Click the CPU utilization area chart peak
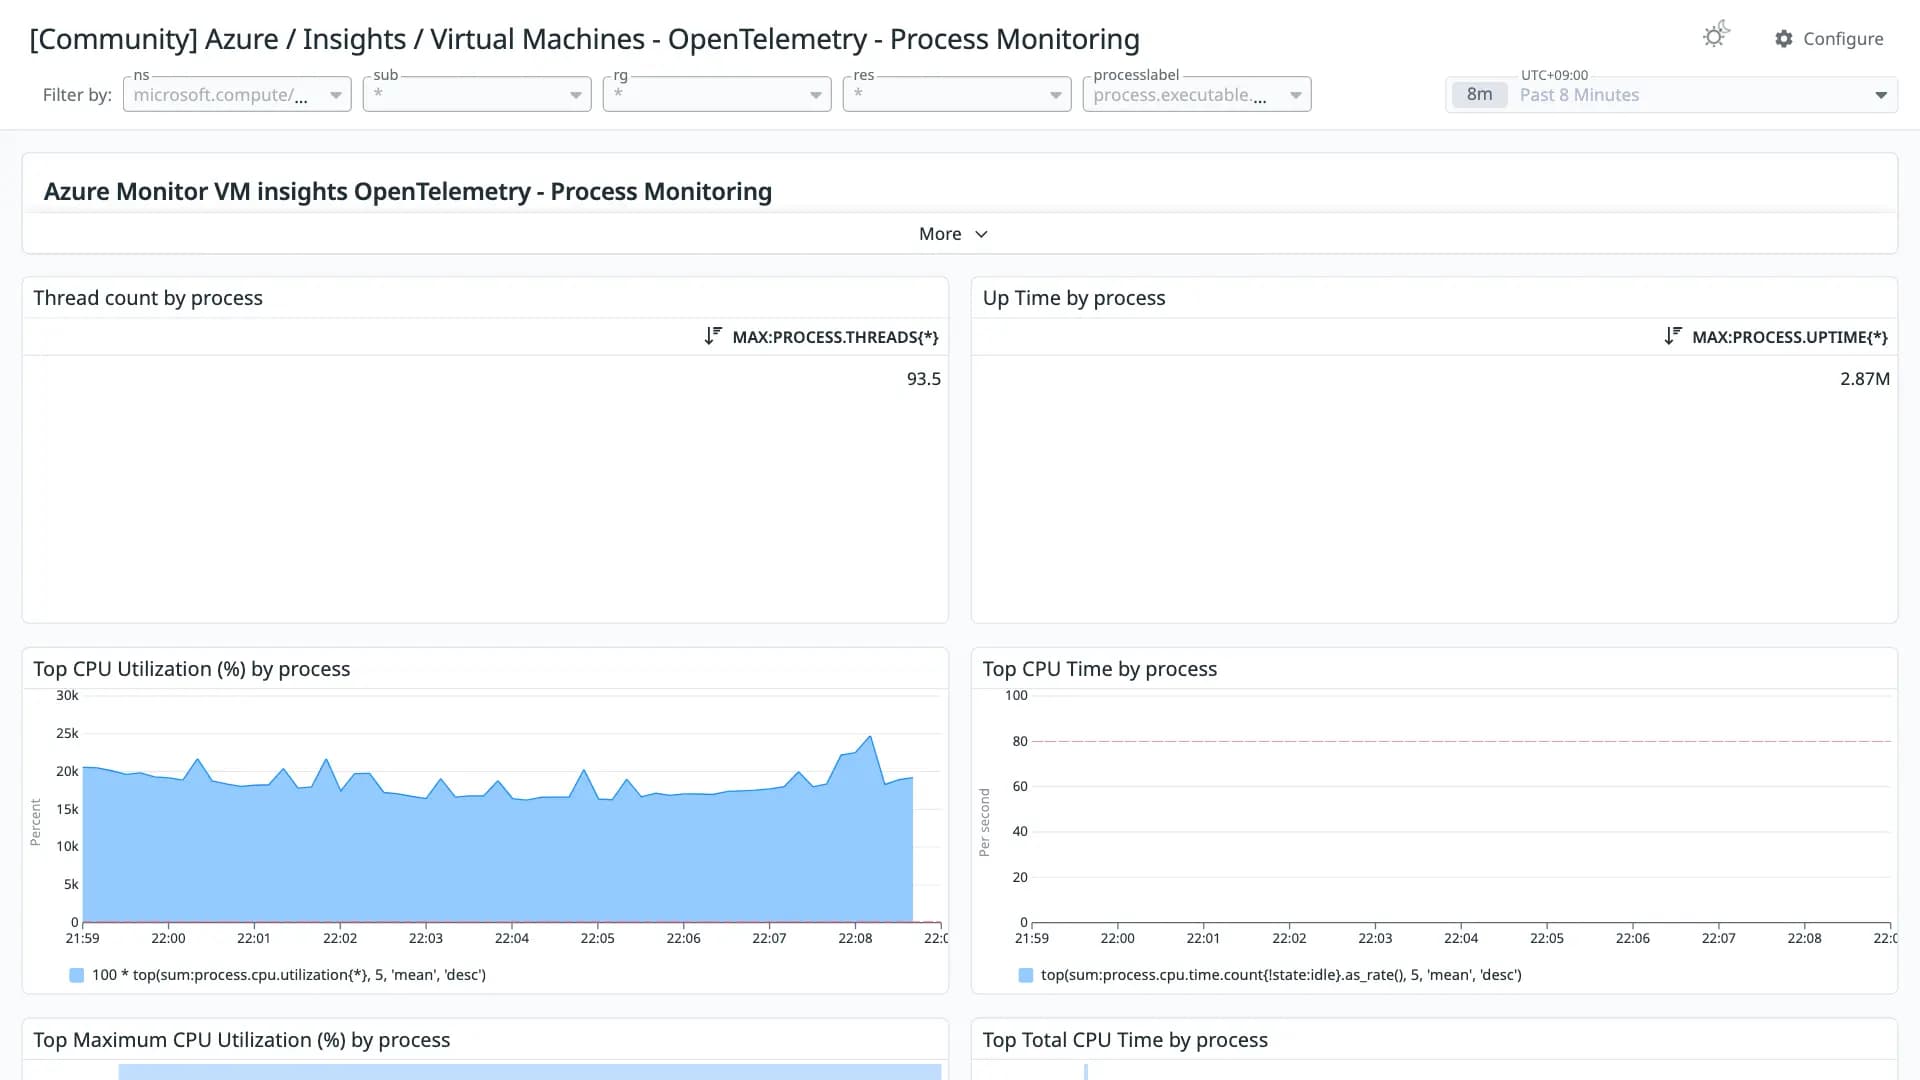 [x=871, y=738]
